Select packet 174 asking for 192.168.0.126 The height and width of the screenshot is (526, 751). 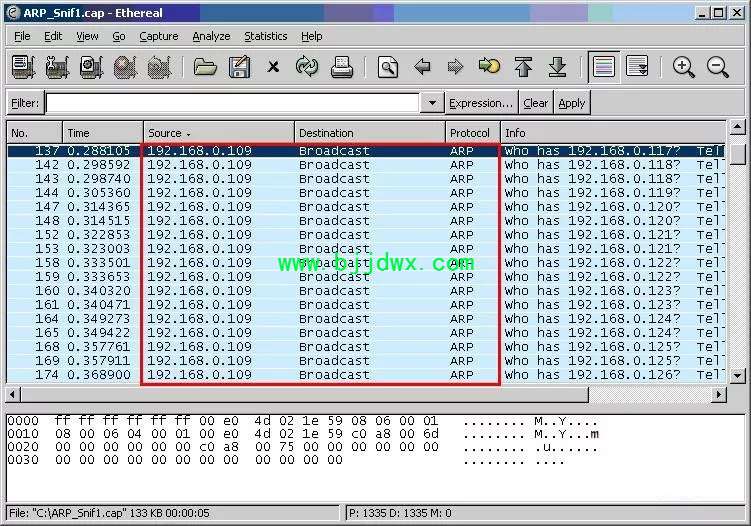click(x=366, y=375)
